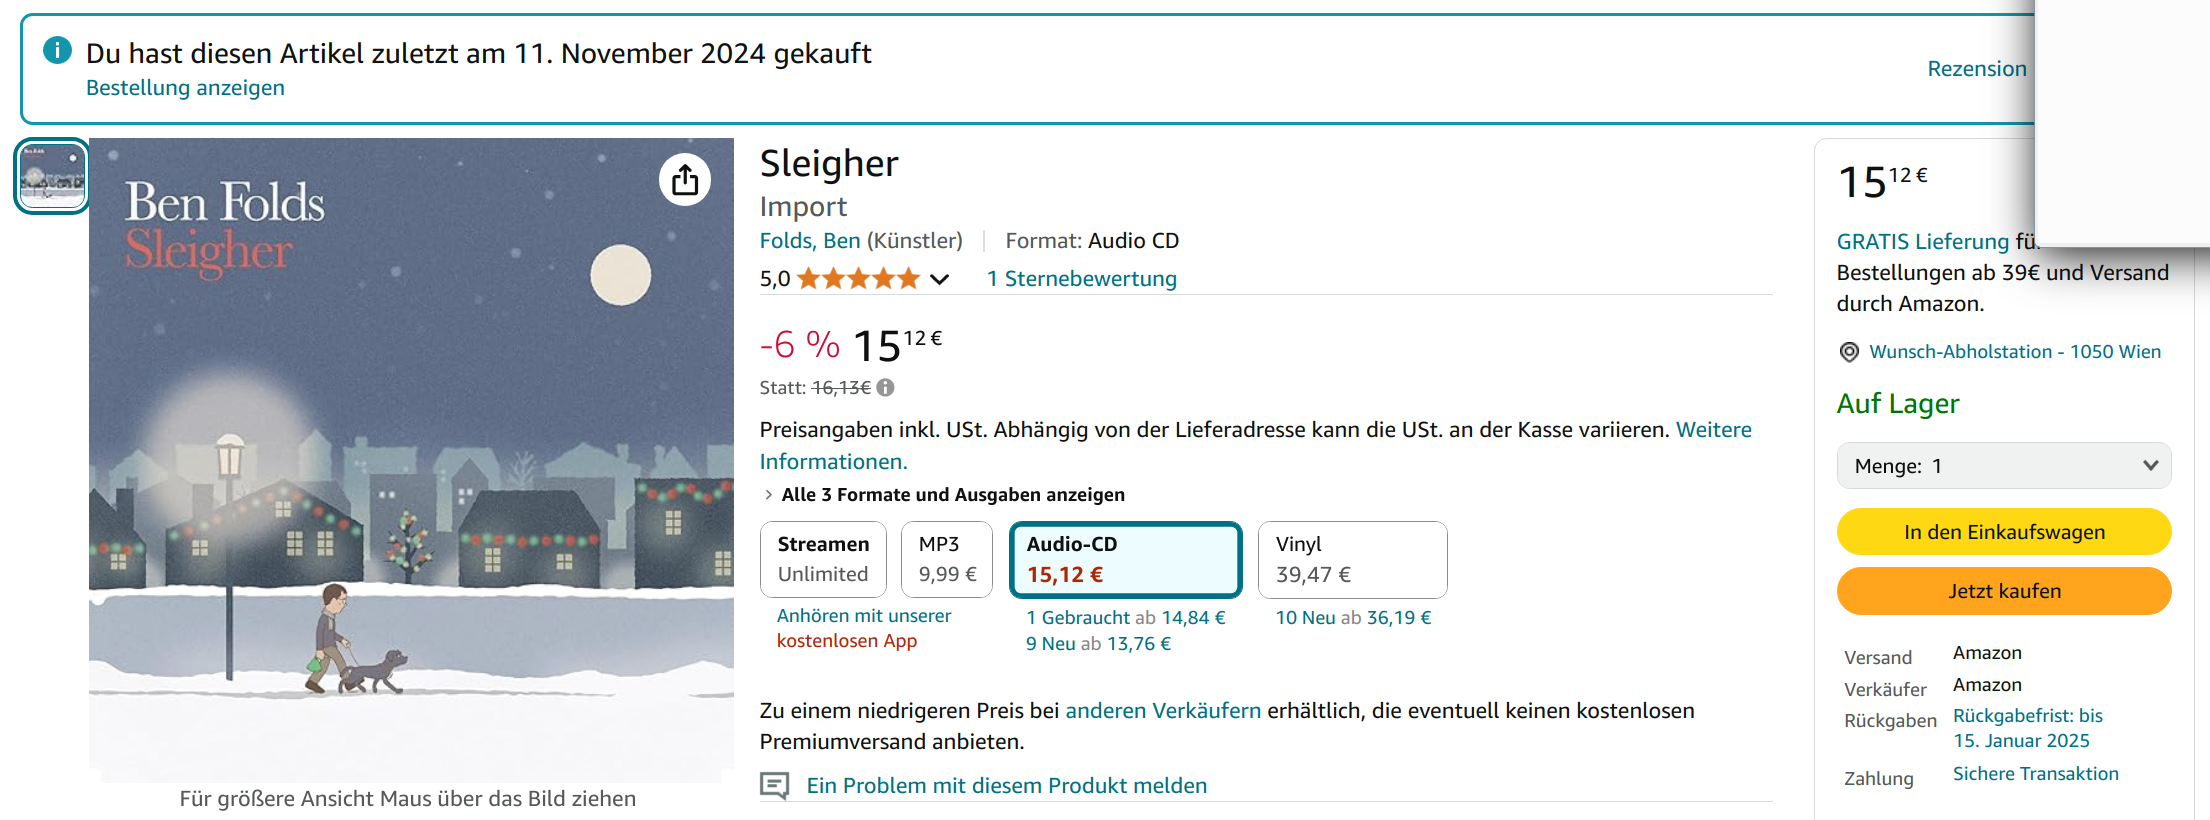Expand Alle 3 Formate und Ausgaben anzeigen
2210x820 pixels.
pos(952,495)
